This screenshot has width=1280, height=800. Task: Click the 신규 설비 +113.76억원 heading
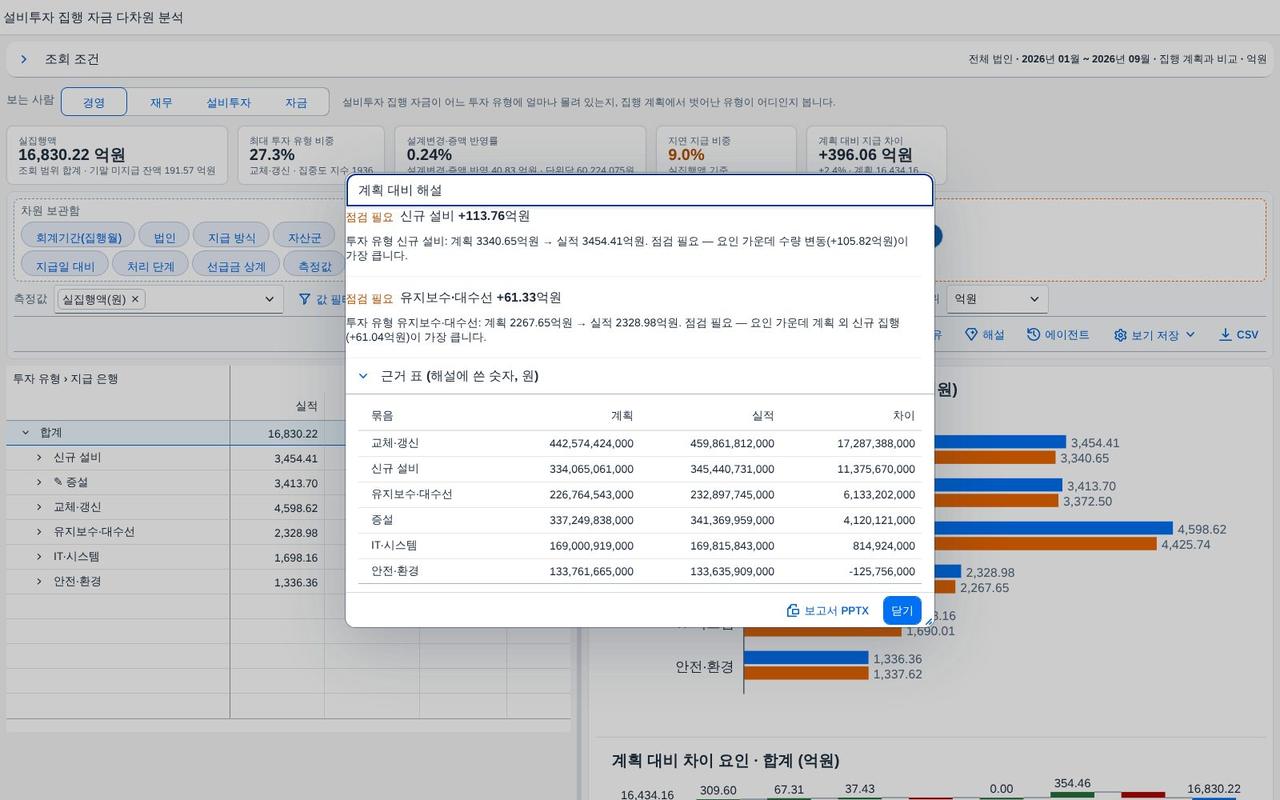pyautogui.click(x=465, y=216)
